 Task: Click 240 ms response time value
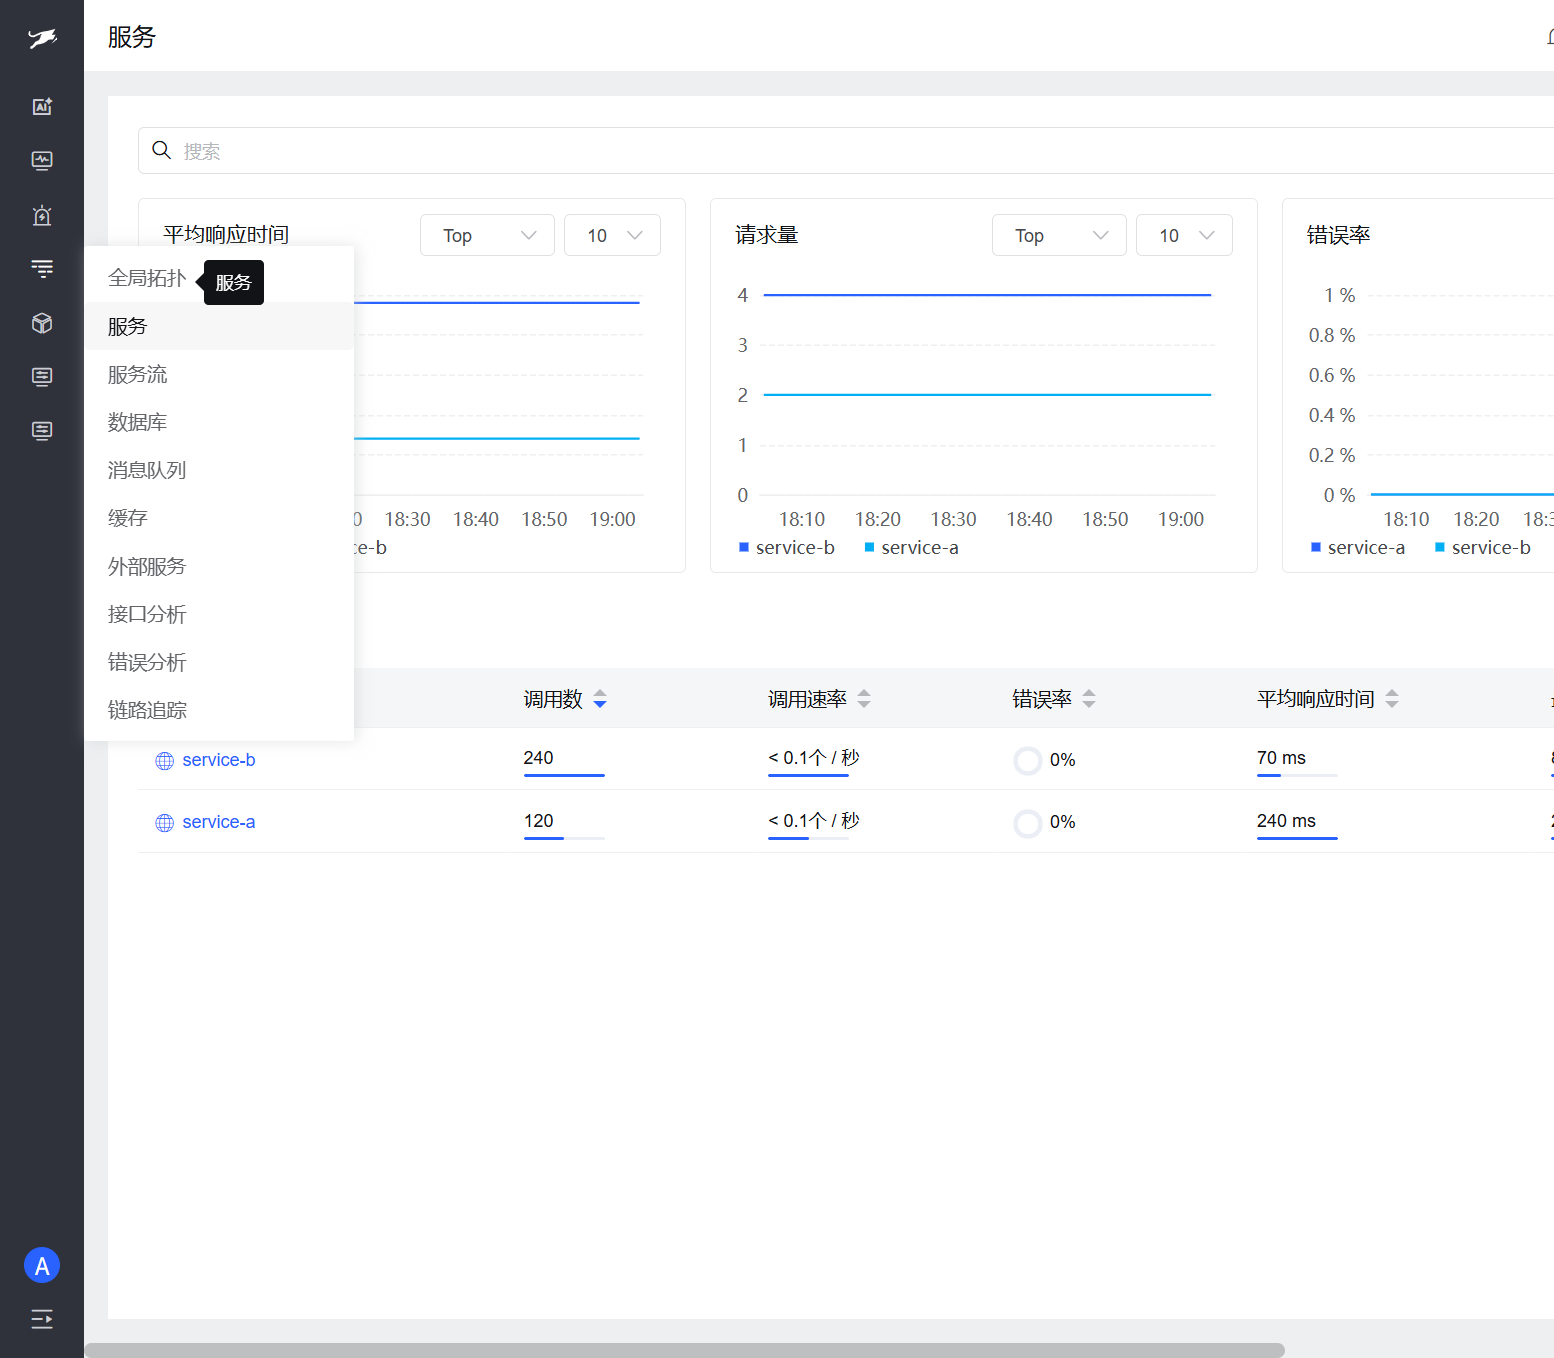1286,821
